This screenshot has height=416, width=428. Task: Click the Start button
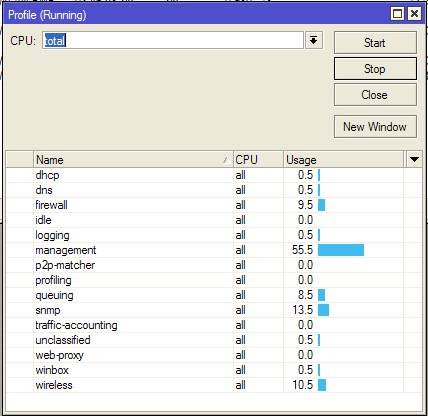(x=375, y=43)
